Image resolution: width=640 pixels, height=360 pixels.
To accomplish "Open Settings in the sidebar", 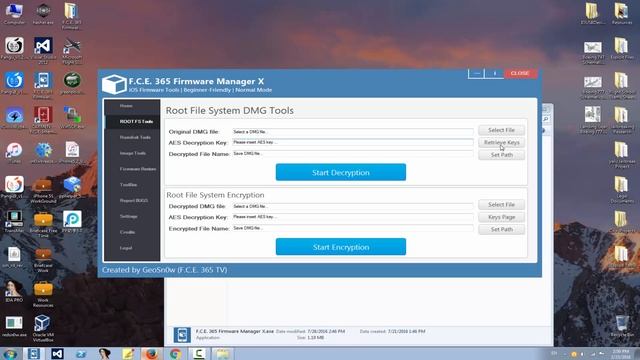I will click(132, 216).
